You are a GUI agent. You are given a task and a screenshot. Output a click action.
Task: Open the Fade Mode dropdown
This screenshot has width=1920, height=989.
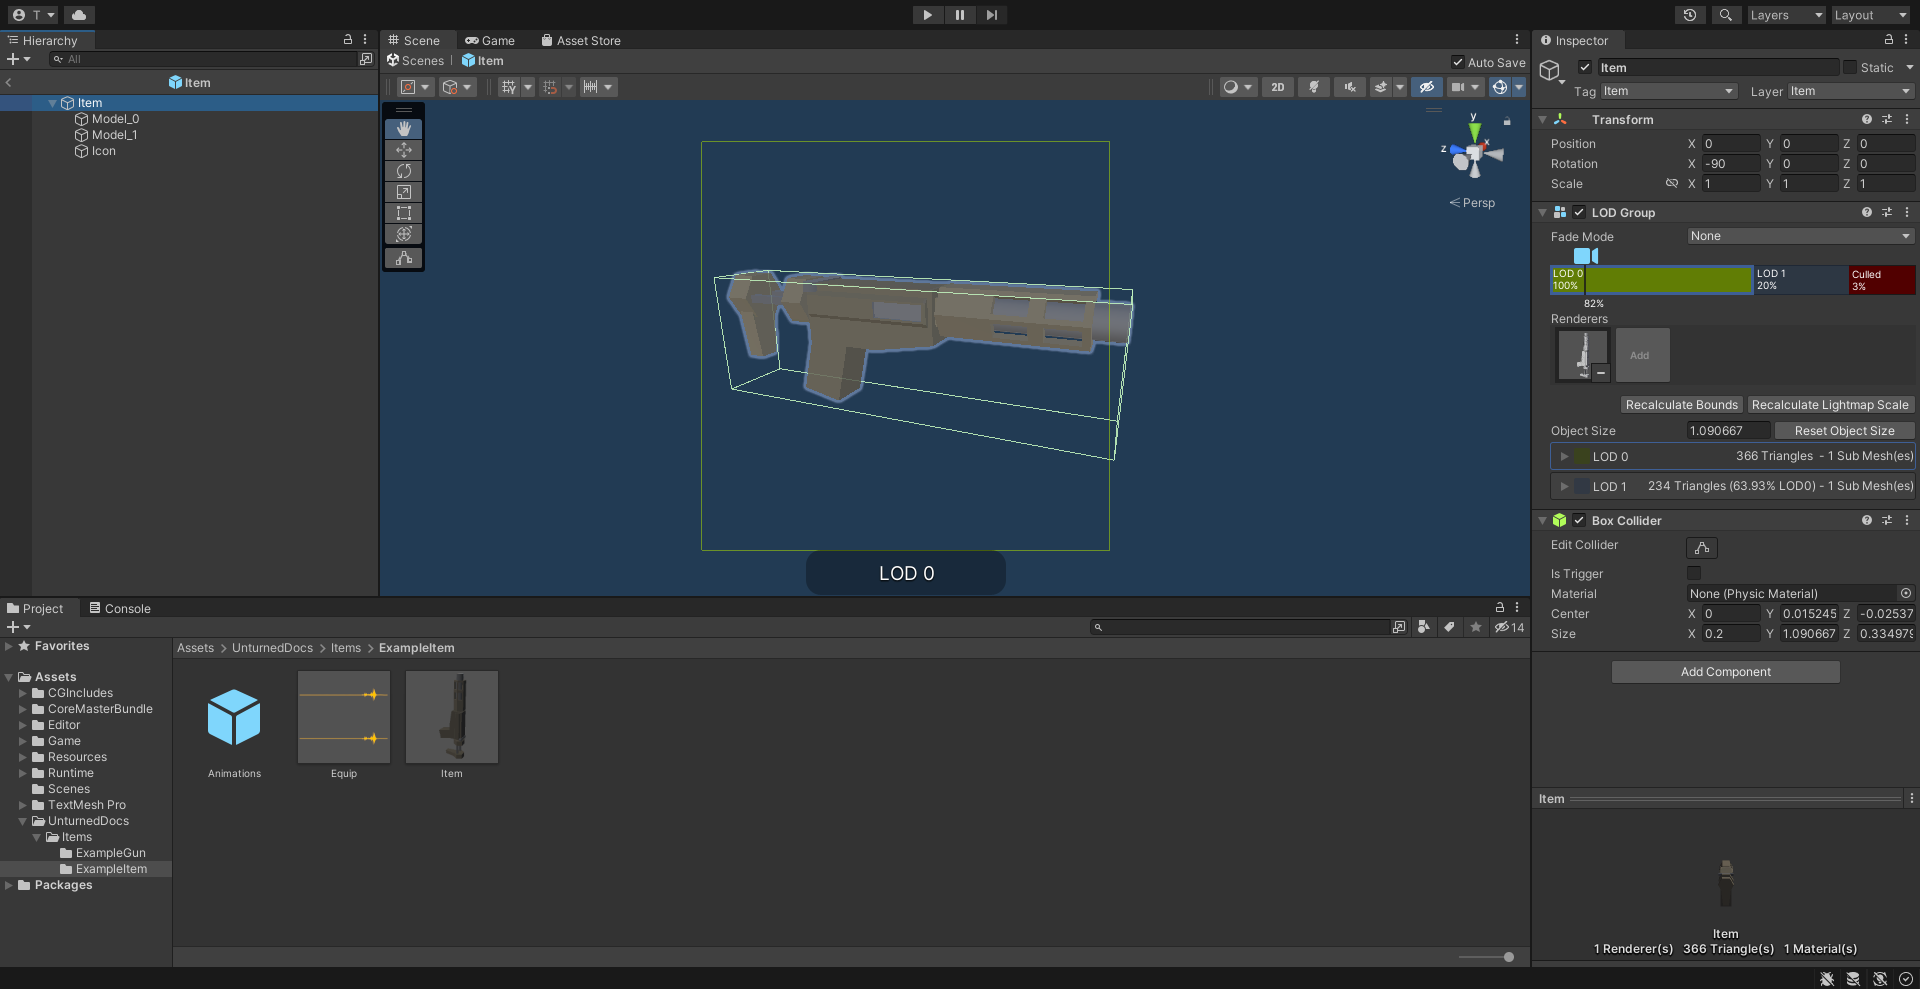(1798, 236)
